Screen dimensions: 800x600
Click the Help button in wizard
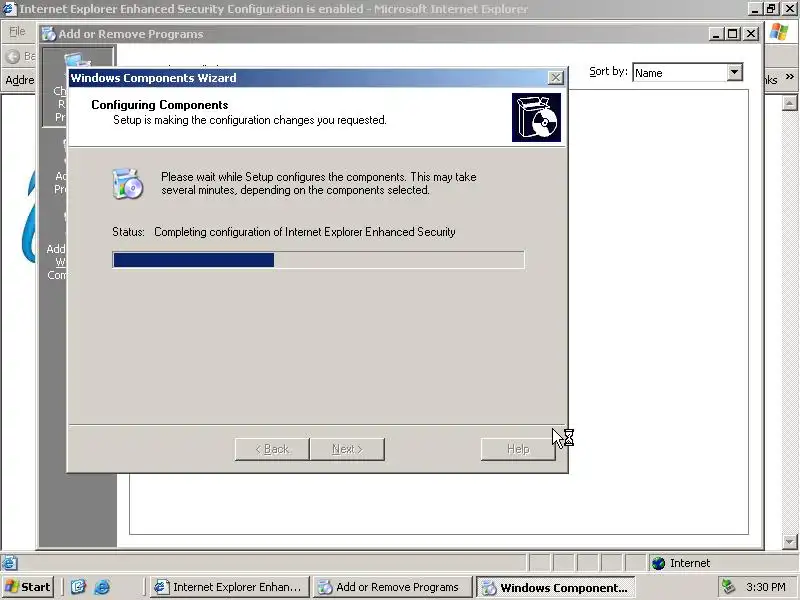pyautogui.click(x=518, y=449)
